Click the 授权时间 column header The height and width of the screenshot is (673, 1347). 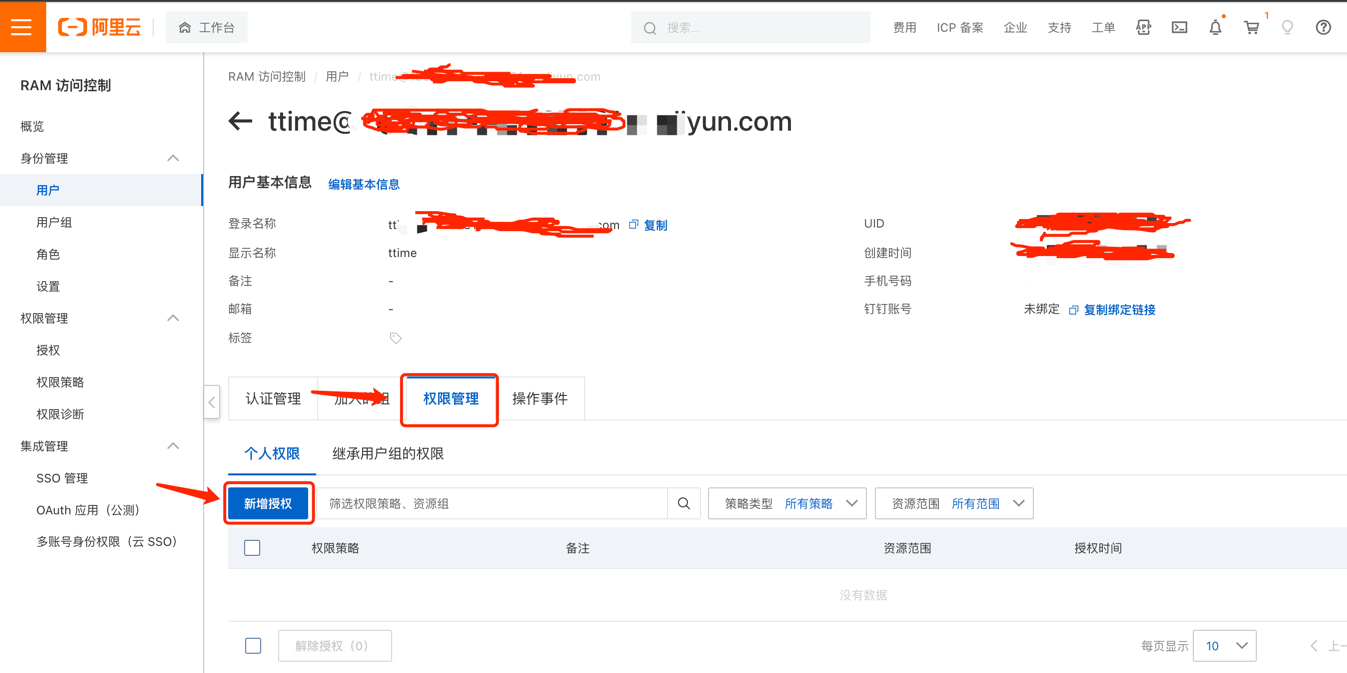1098,548
